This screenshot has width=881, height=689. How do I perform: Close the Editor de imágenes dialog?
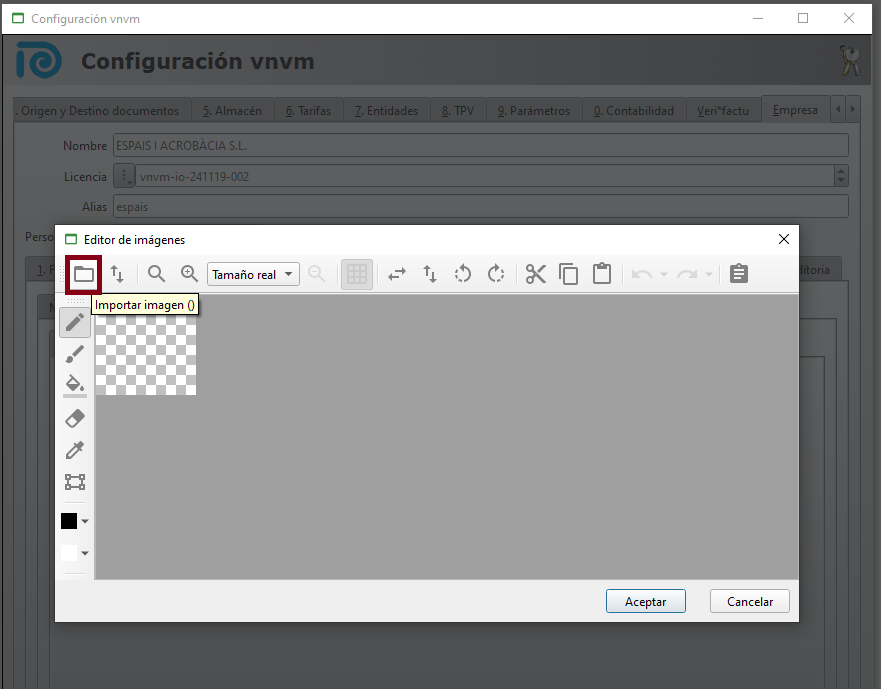[783, 240]
